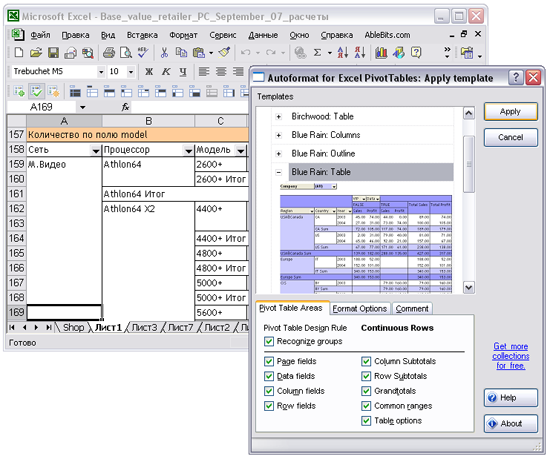Toggle the Column fields checkbox
The image size is (550, 459).
pos(269,391)
